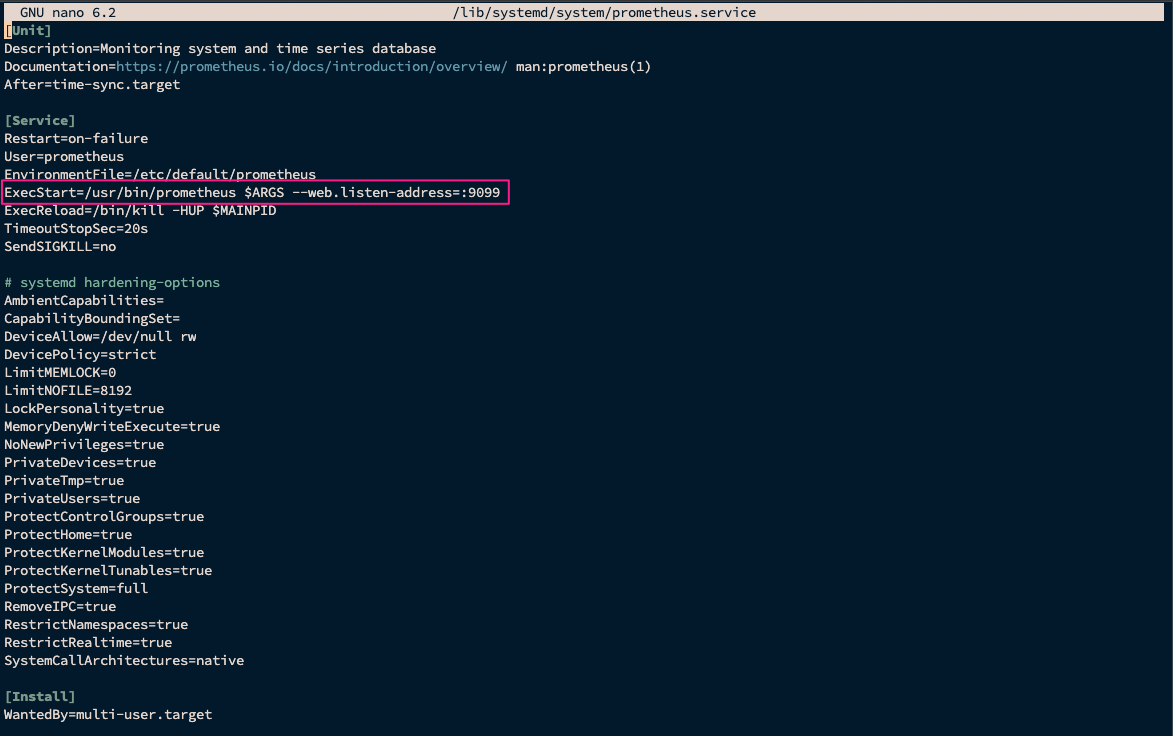Click the [Service] section header
This screenshot has height=736, width=1173.
40,121
